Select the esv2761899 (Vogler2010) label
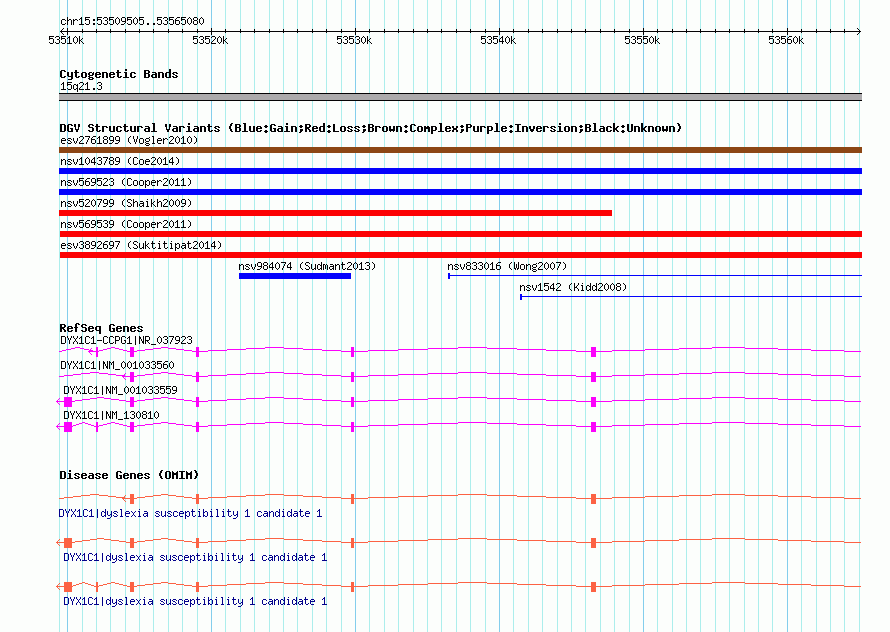890x632 pixels. (129, 140)
